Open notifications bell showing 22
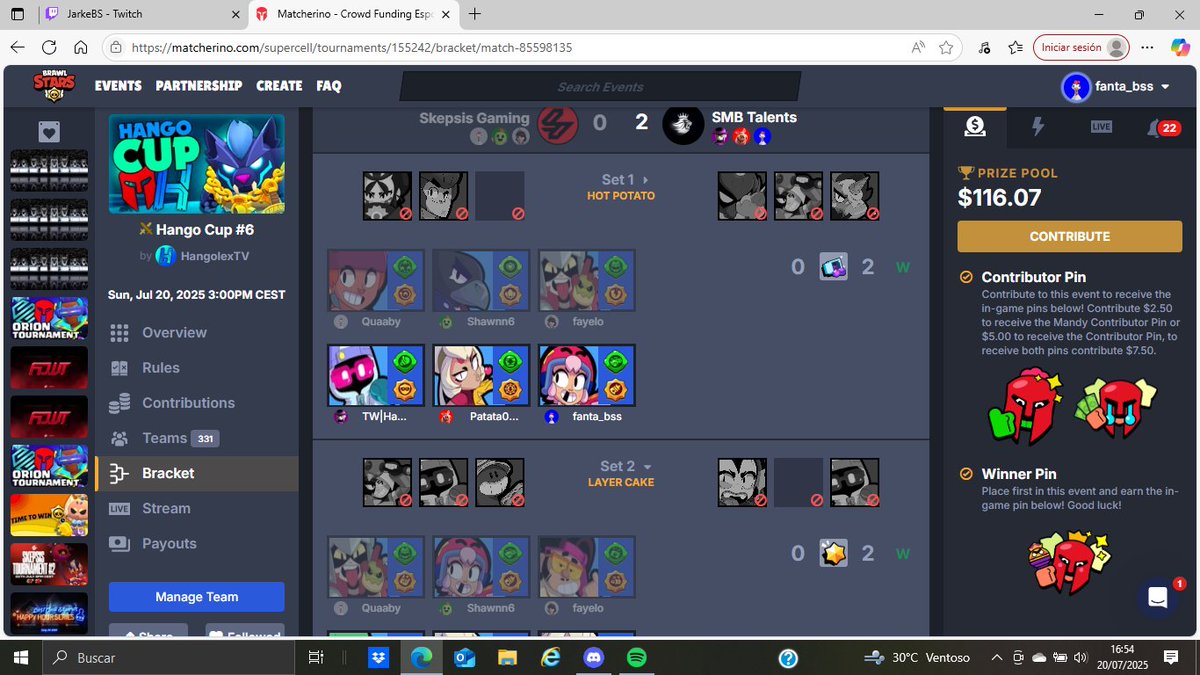 click(x=1164, y=127)
